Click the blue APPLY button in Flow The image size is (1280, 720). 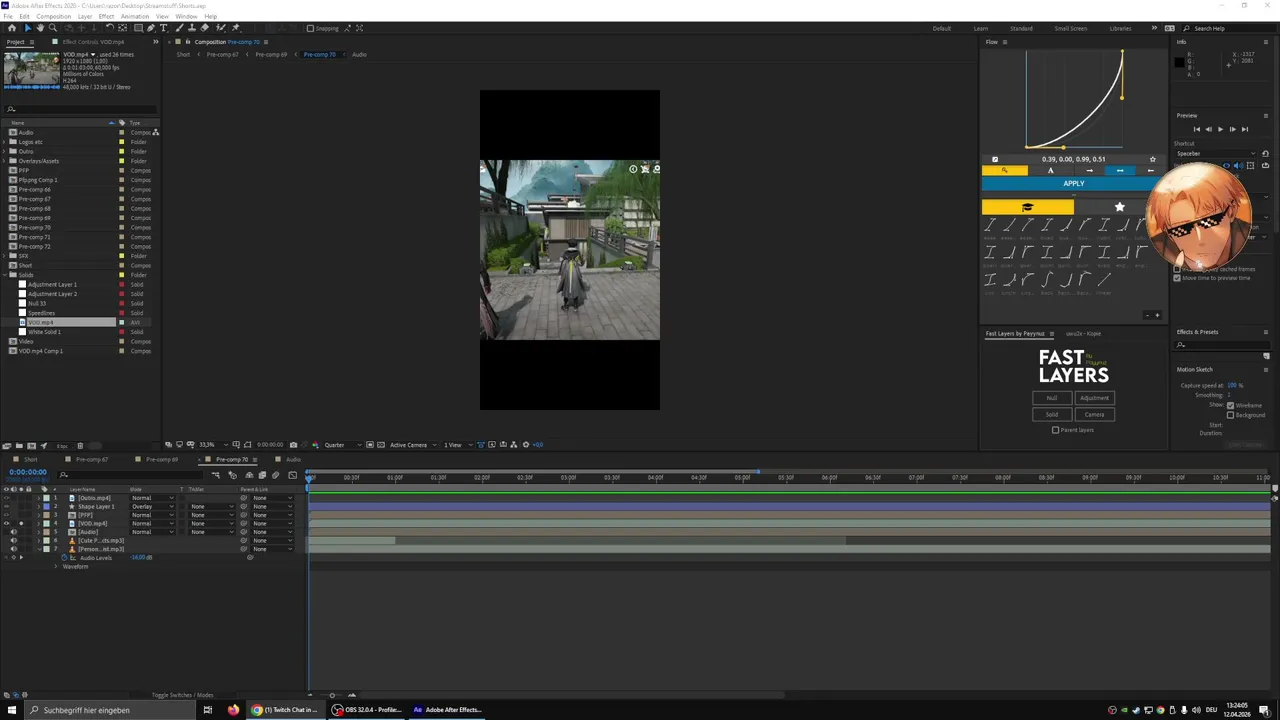(x=1073, y=183)
